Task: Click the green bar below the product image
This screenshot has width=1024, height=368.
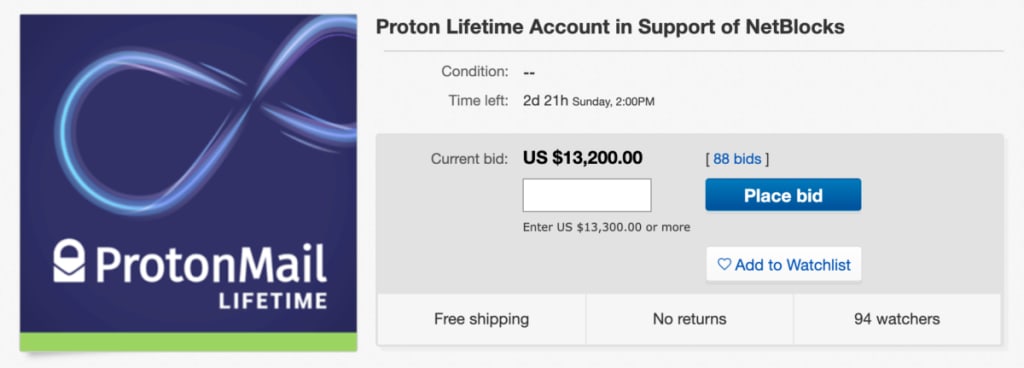Action: point(189,342)
